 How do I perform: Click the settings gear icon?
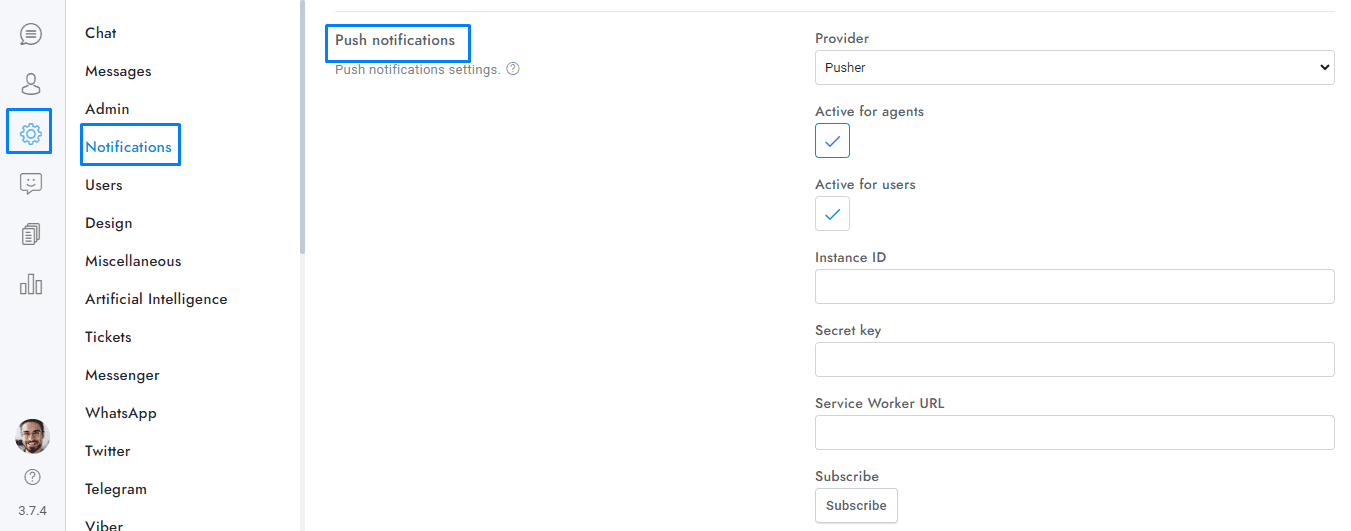pos(30,133)
